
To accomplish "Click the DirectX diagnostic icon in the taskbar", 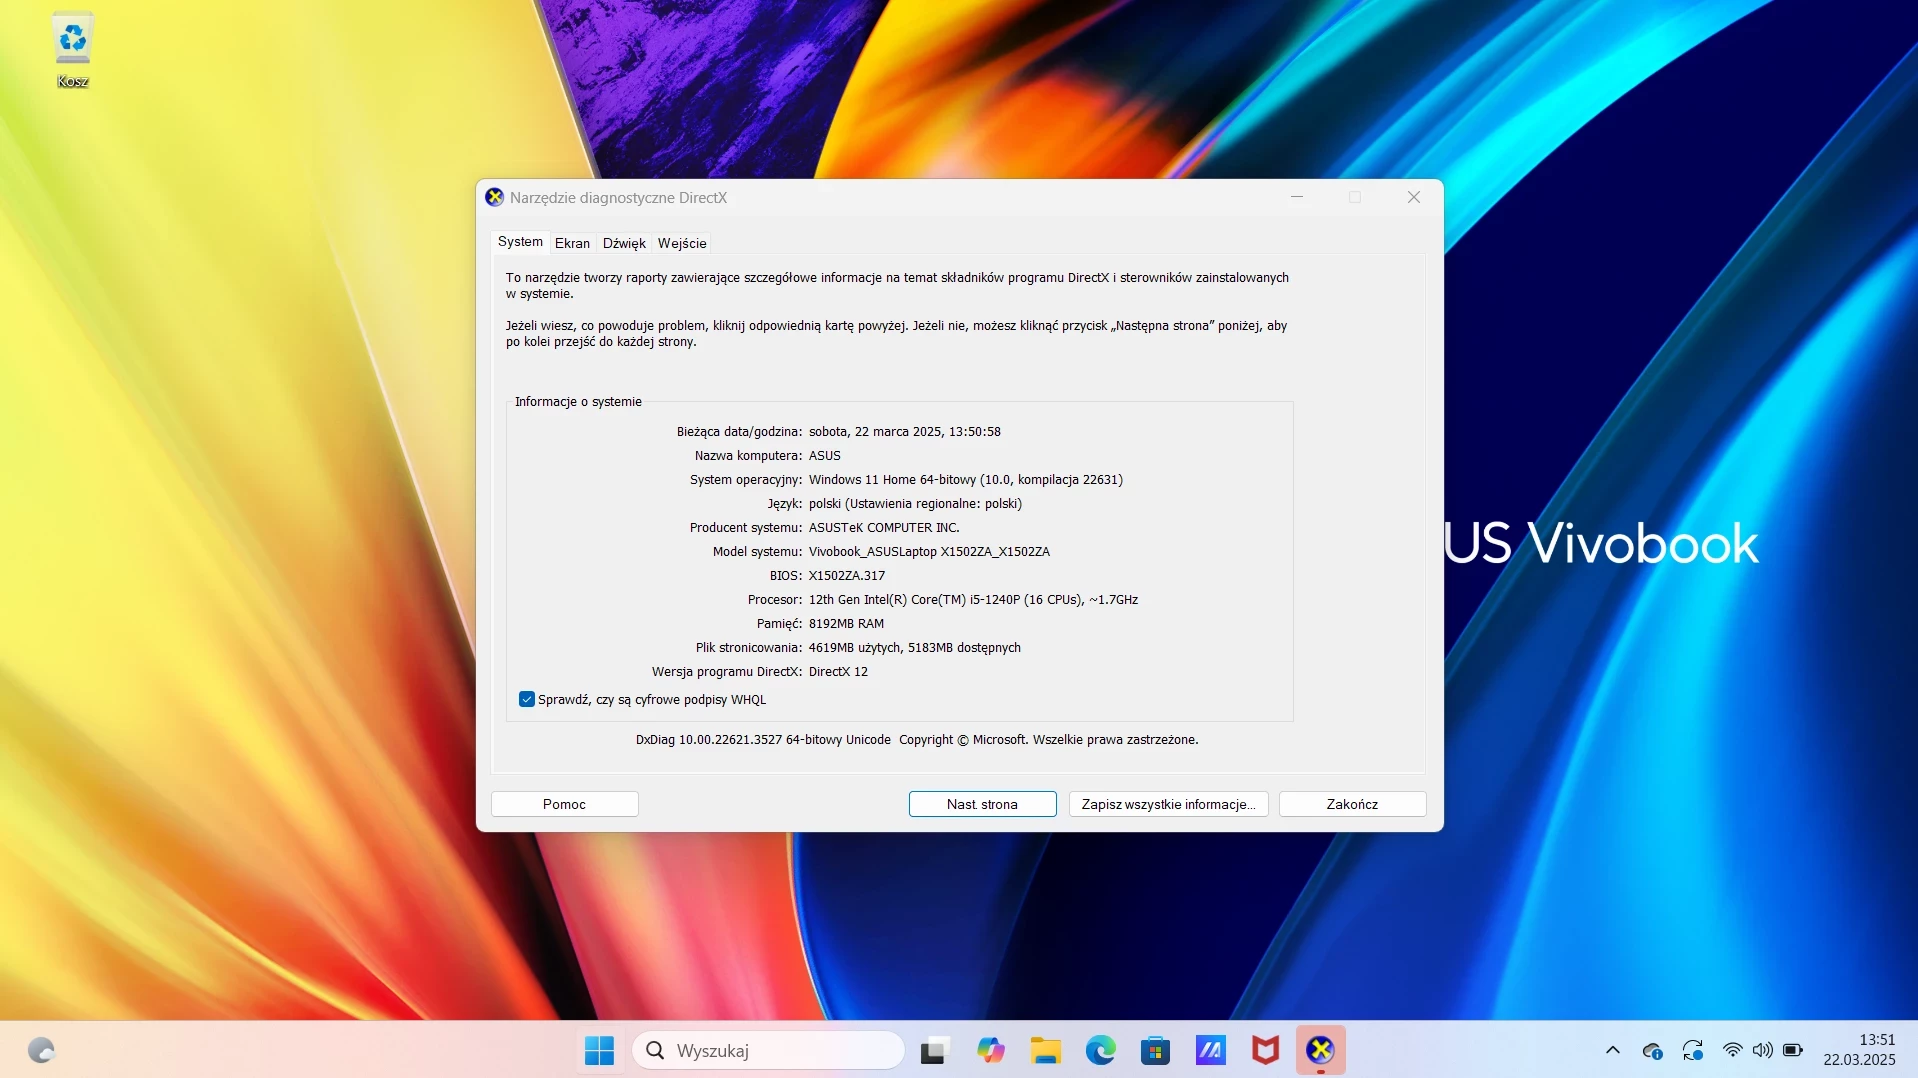I will (1320, 1050).
